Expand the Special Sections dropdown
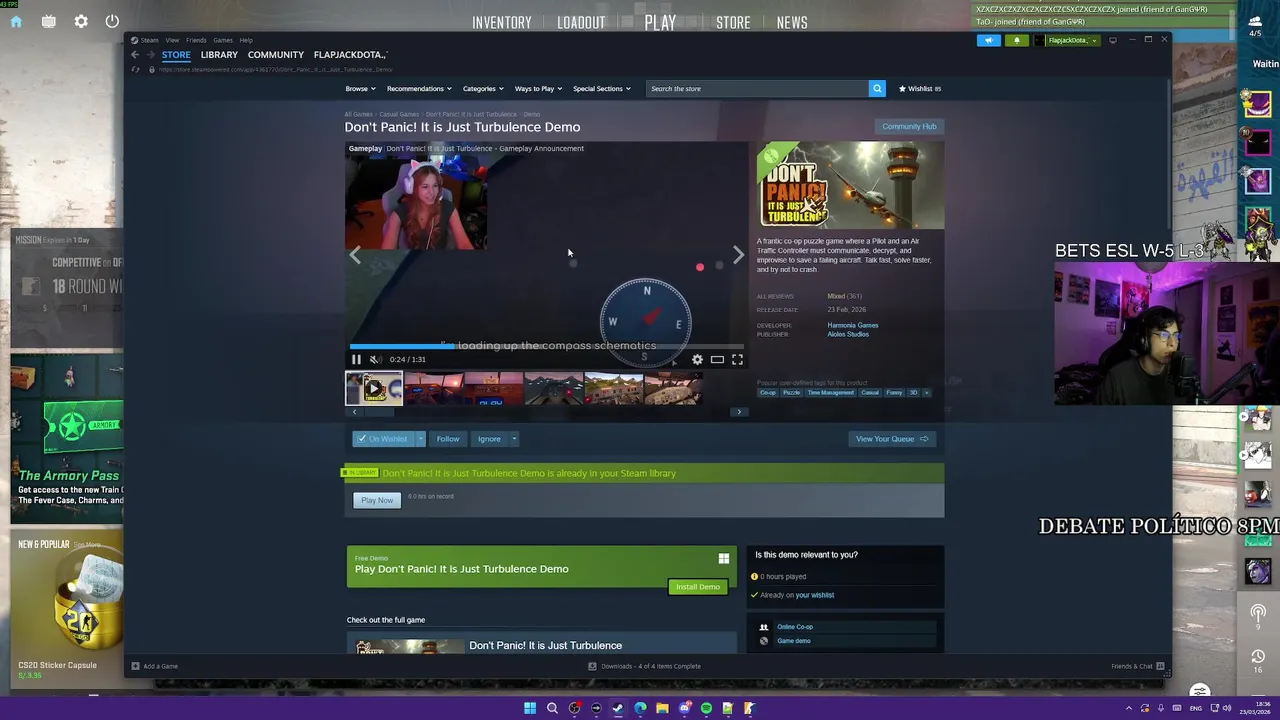The height and width of the screenshot is (720, 1280). pos(602,88)
